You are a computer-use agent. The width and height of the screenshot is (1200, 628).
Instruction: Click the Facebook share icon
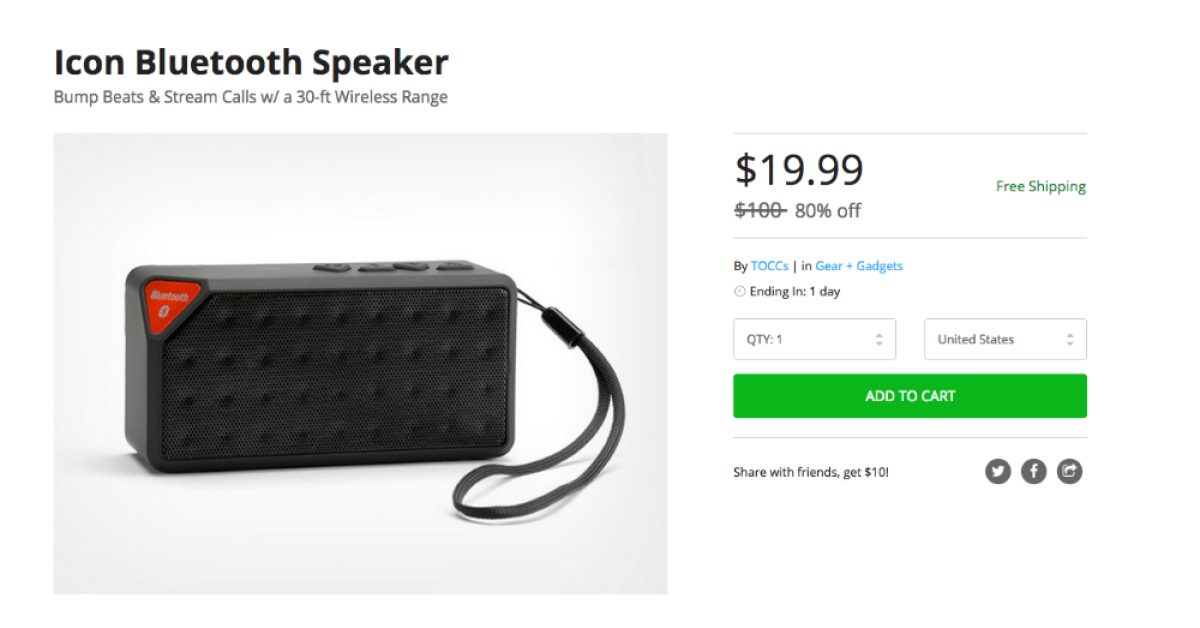pyautogui.click(x=1033, y=471)
